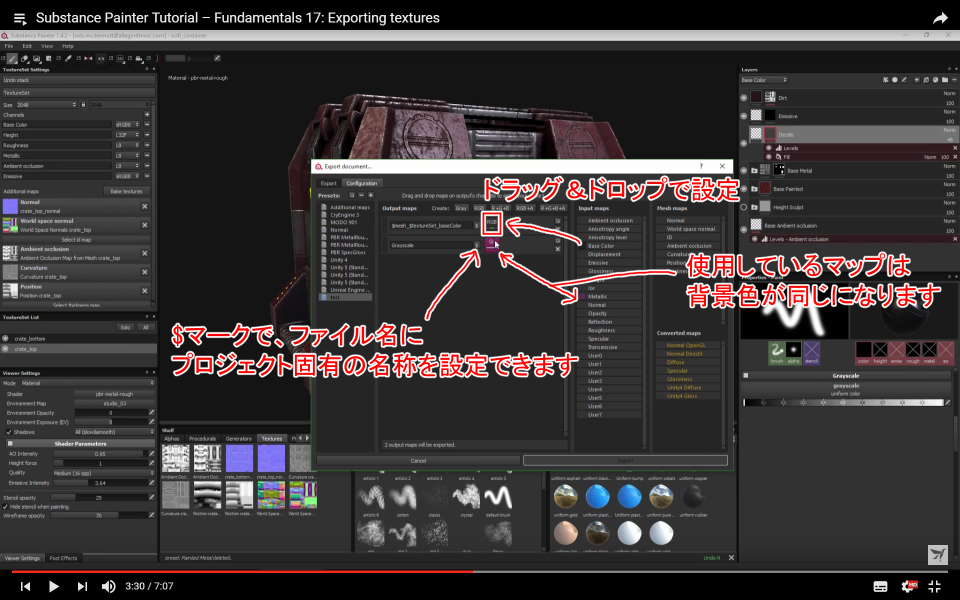
Task: Open YouTube settings gear
Action: [909, 586]
